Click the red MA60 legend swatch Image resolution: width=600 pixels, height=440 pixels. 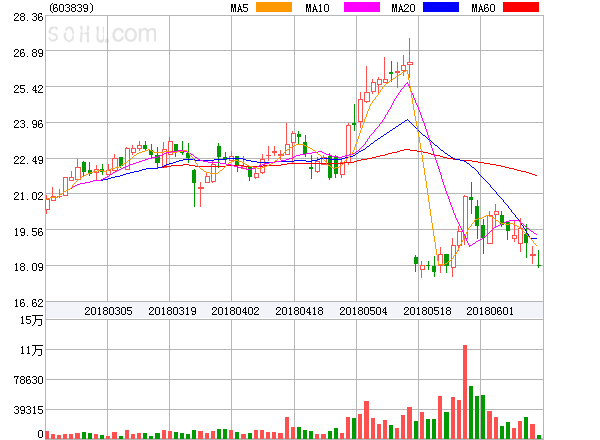521,7
